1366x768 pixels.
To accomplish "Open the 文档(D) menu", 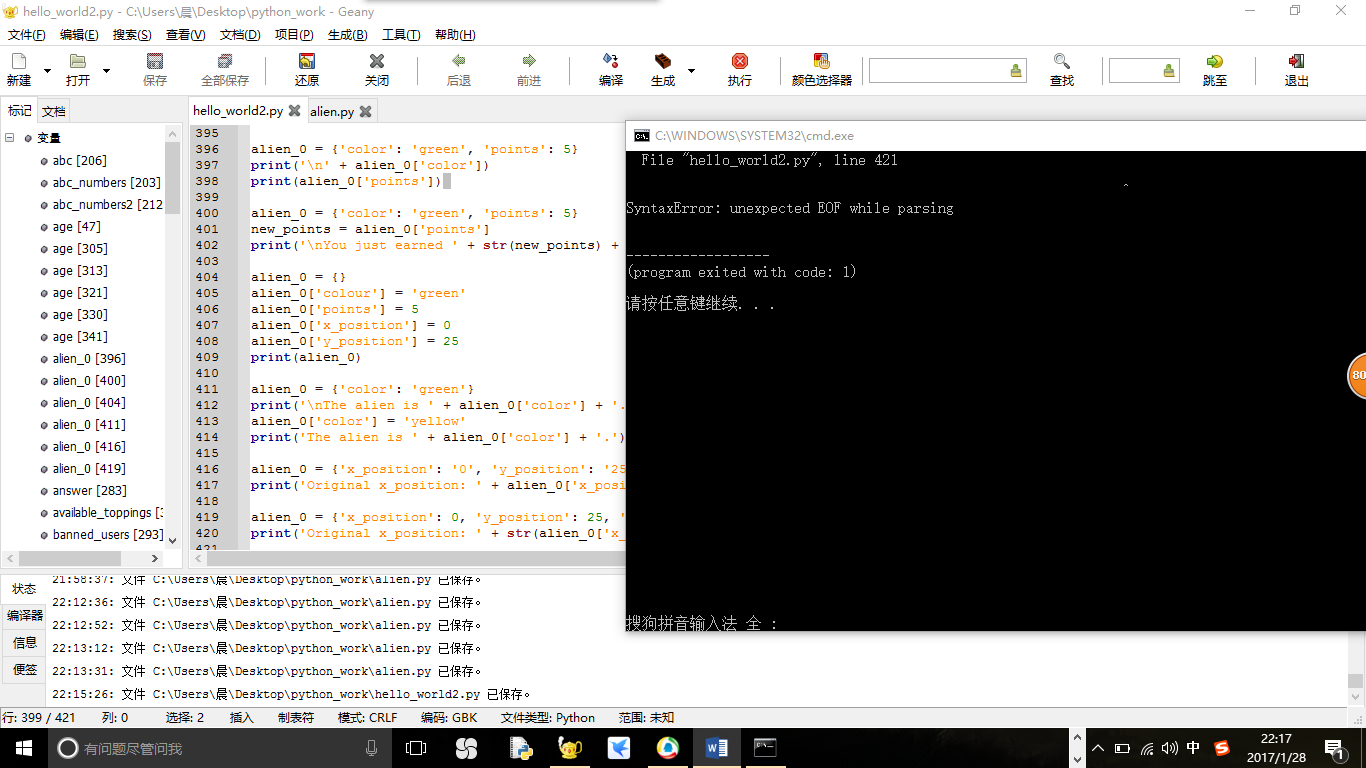I will 239,35.
